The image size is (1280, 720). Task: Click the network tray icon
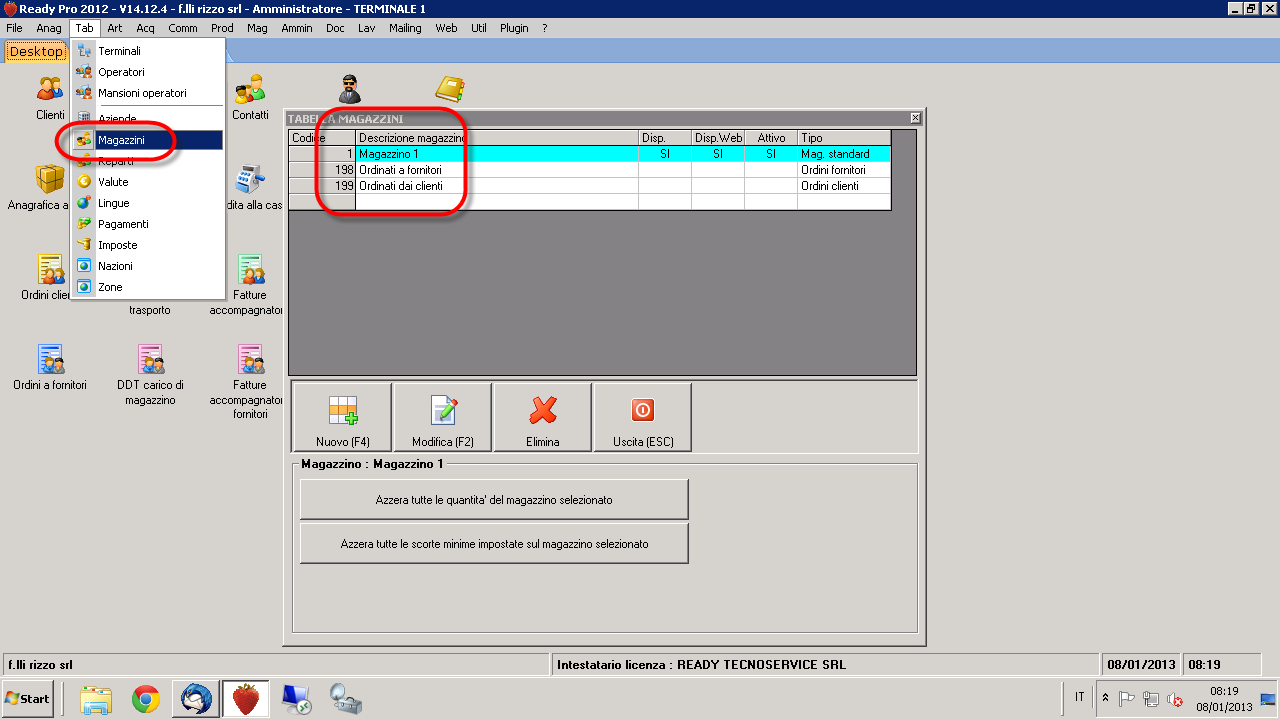(1151, 699)
